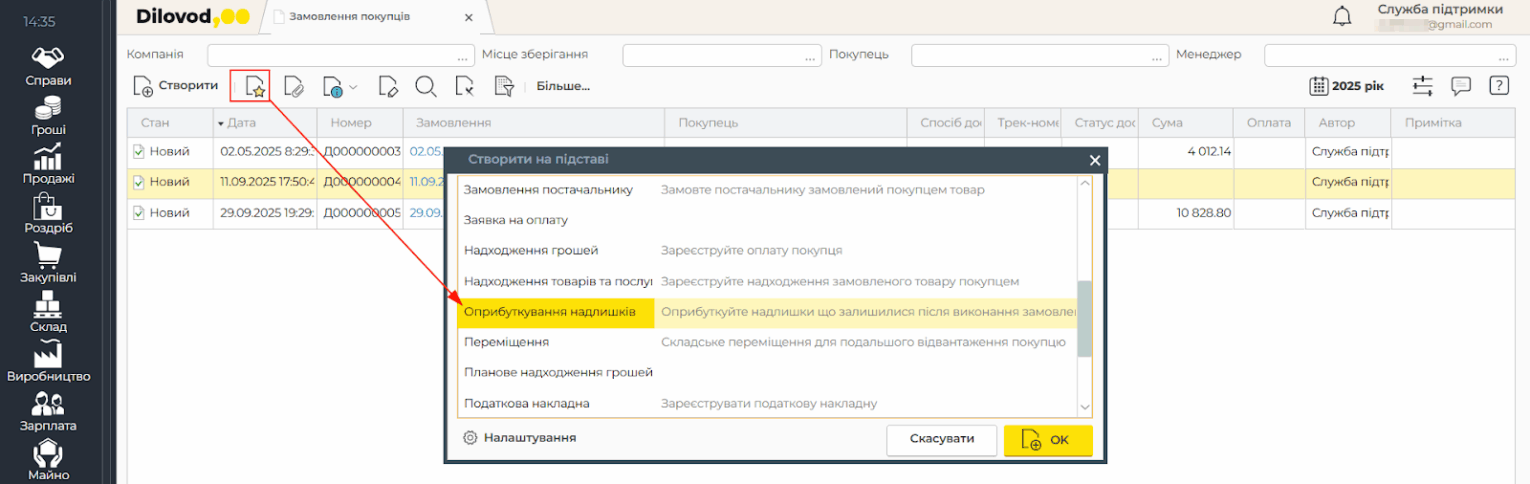Viewport: 1530px width, 484px height.
Task: Open the 2025 рік period selector
Action: (x=1347, y=86)
